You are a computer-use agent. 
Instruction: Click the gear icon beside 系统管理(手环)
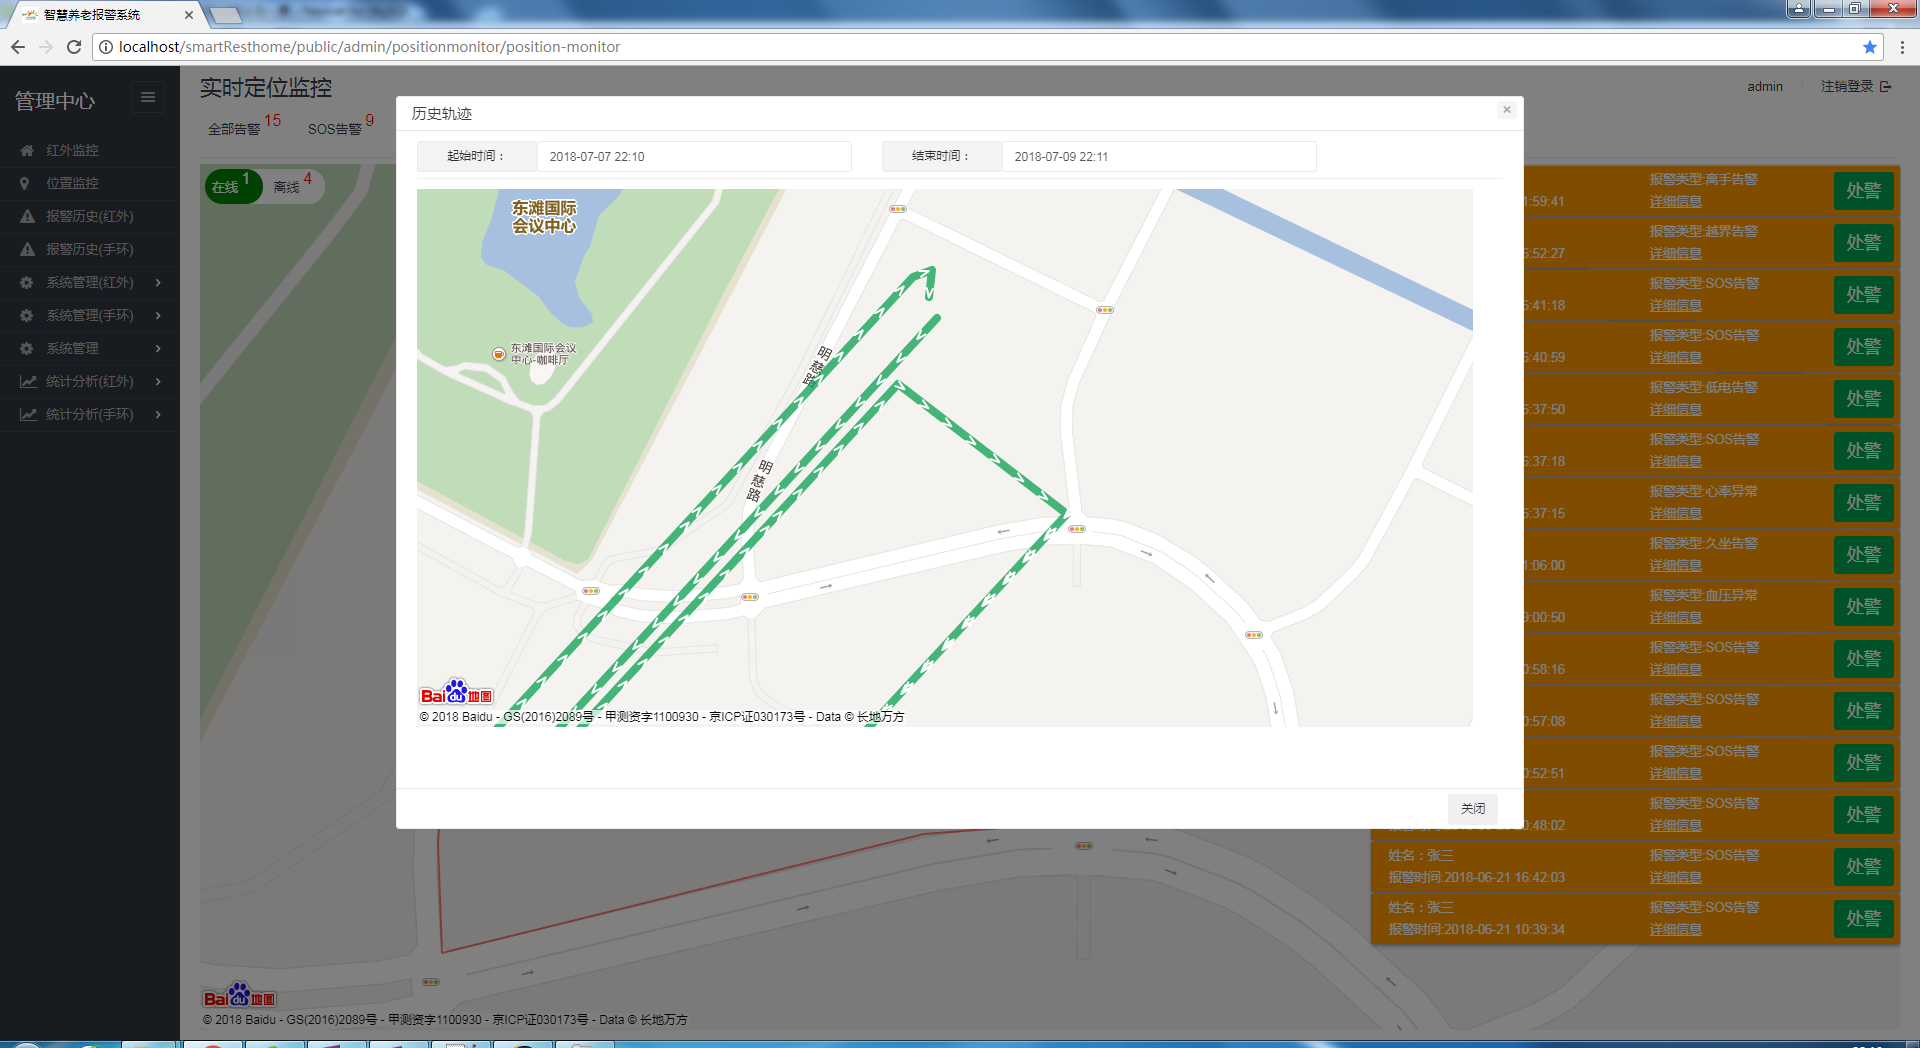[x=27, y=315]
